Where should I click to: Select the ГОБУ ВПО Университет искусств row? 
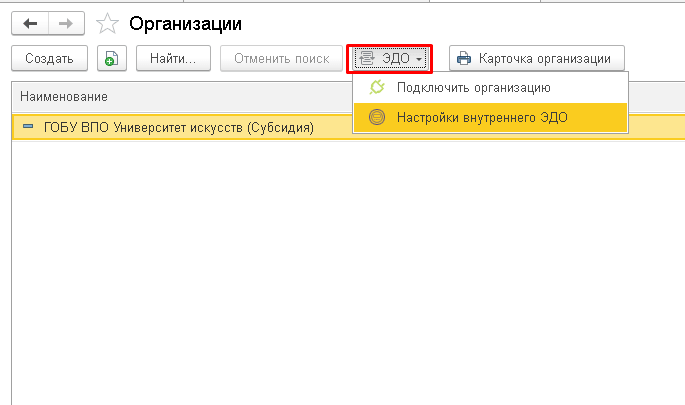179,127
